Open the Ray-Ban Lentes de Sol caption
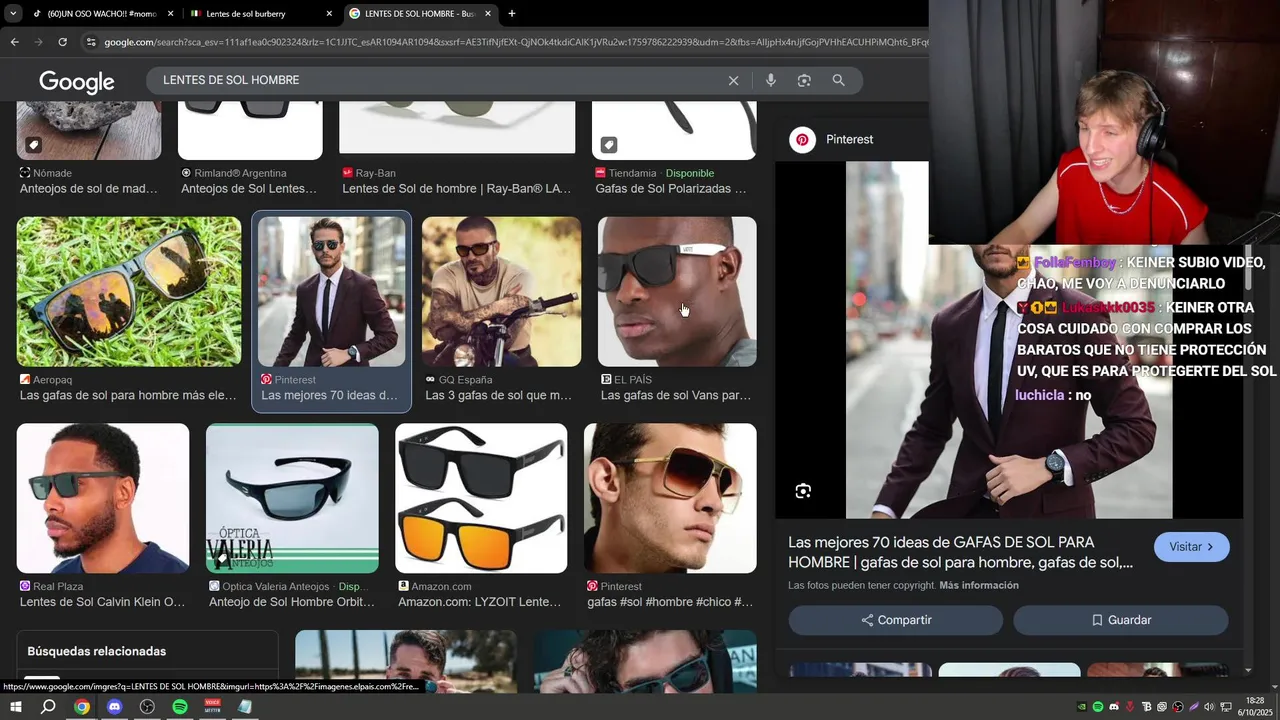Screen dimensions: 1280x720 point(457,188)
